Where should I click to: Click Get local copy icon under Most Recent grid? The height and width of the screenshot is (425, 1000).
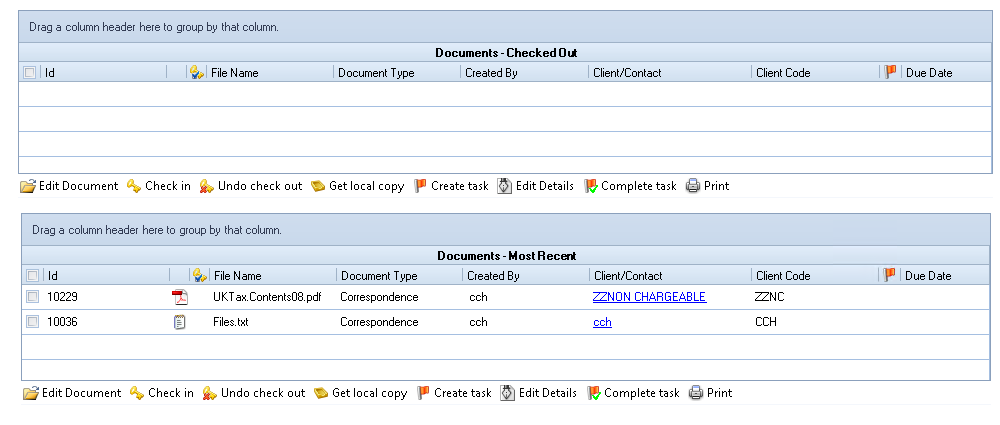[x=321, y=393]
